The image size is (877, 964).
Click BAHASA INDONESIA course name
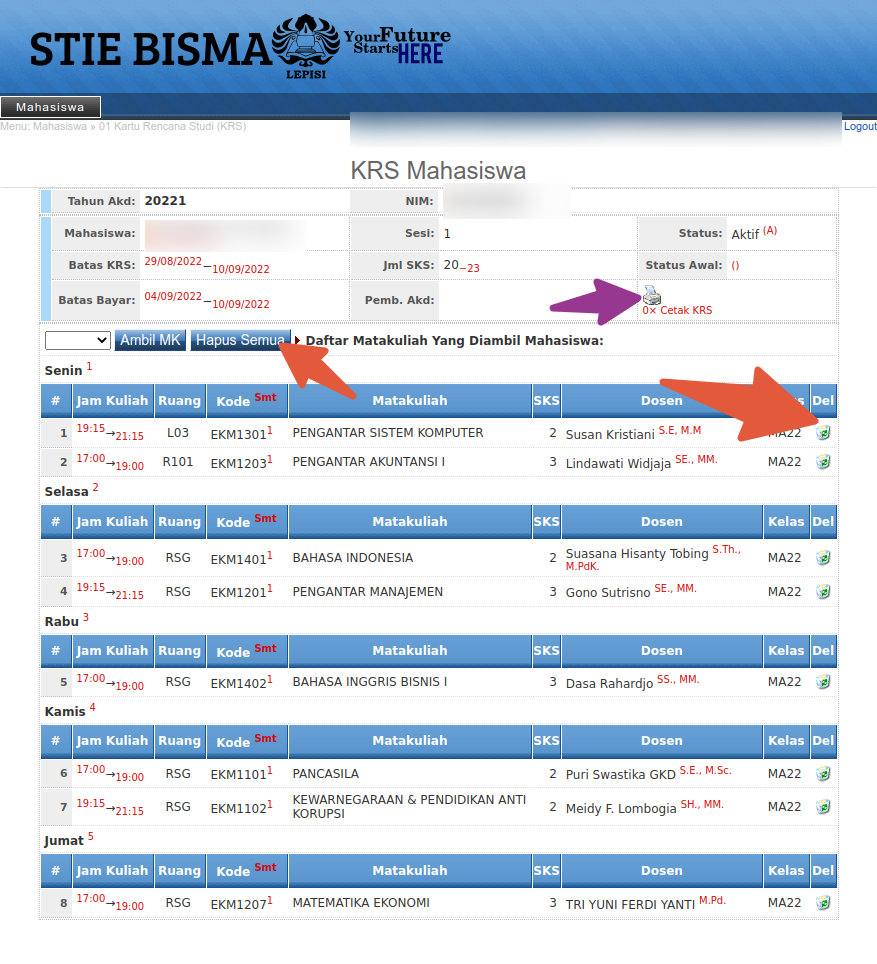[352, 558]
